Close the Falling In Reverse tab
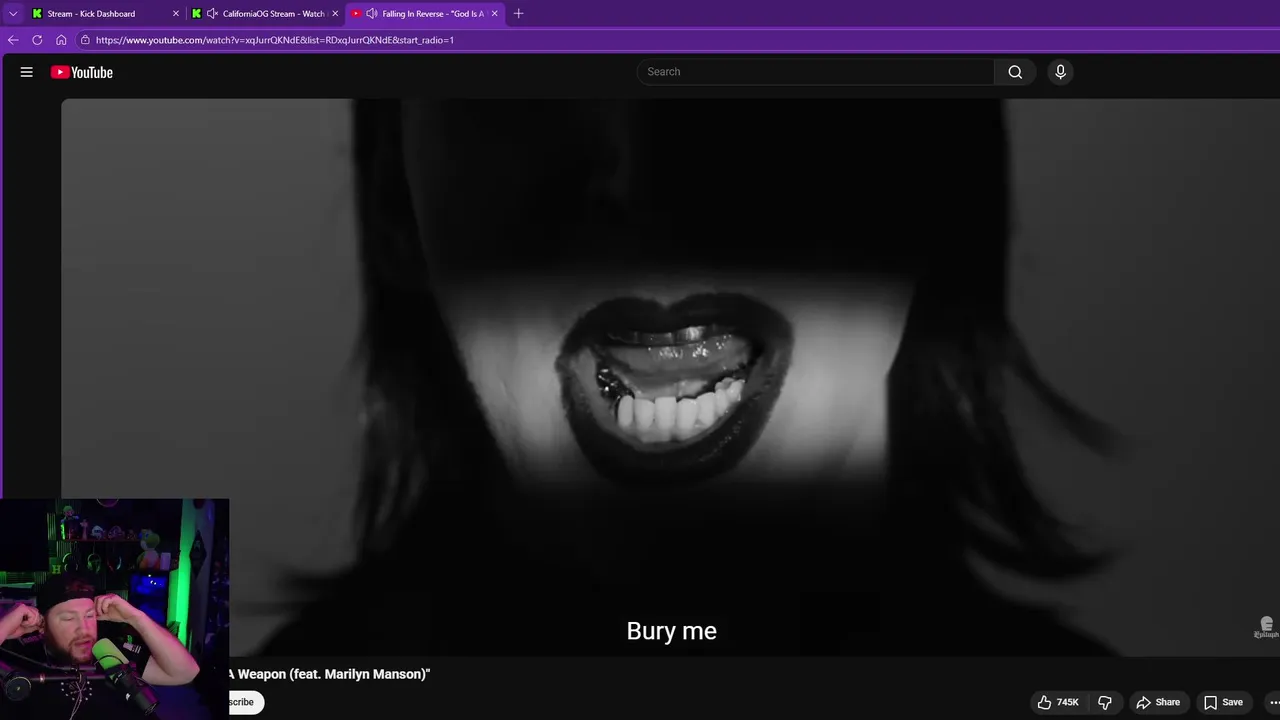This screenshot has width=1280, height=720. point(494,14)
